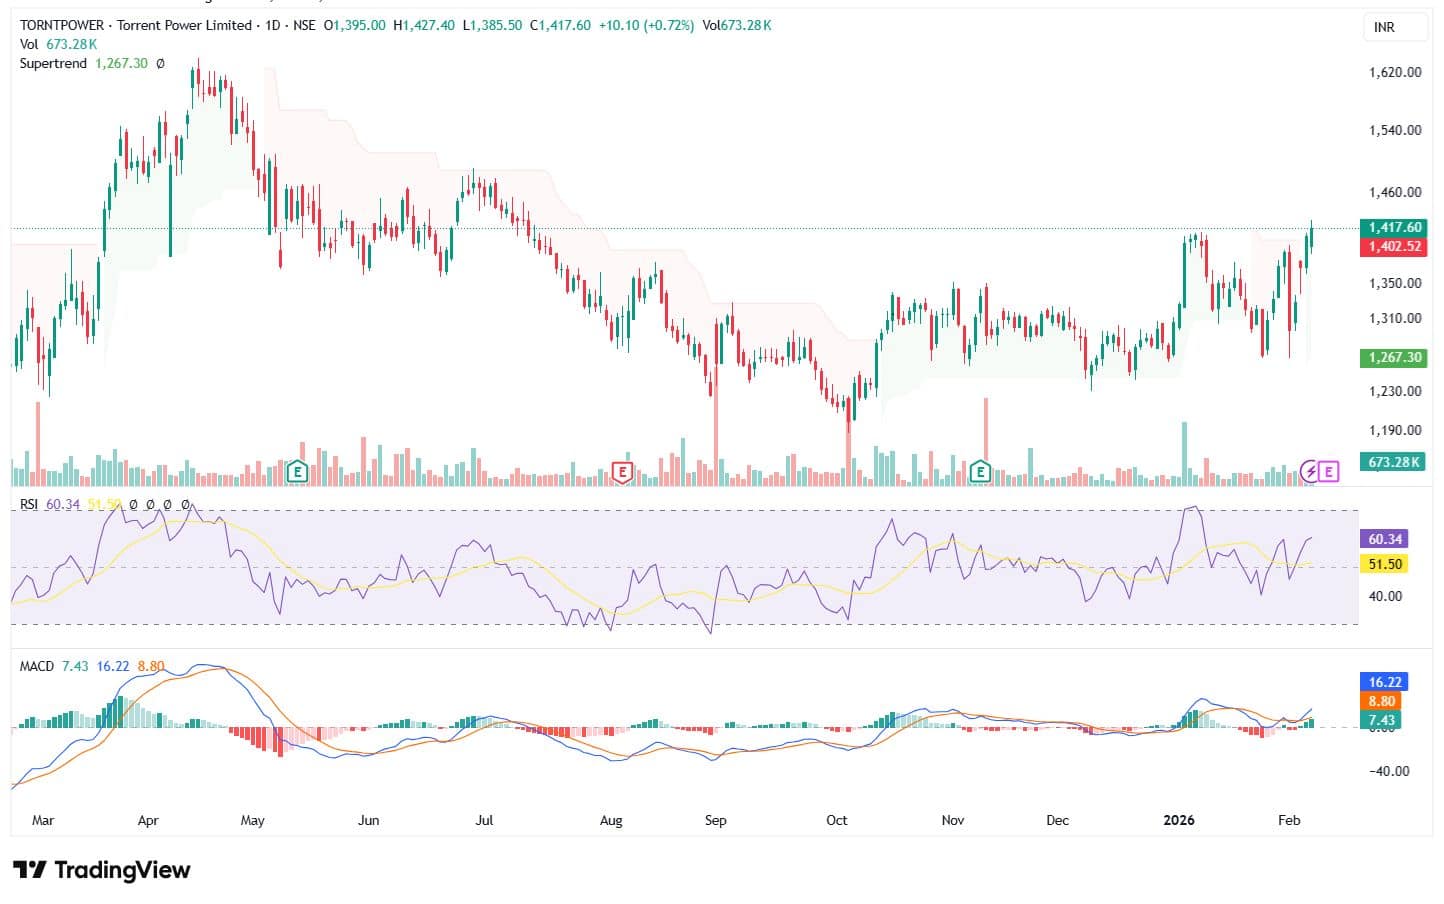1444x904 pixels.
Task: Click the 1,190.00 price axis tick
Action: point(1395,430)
